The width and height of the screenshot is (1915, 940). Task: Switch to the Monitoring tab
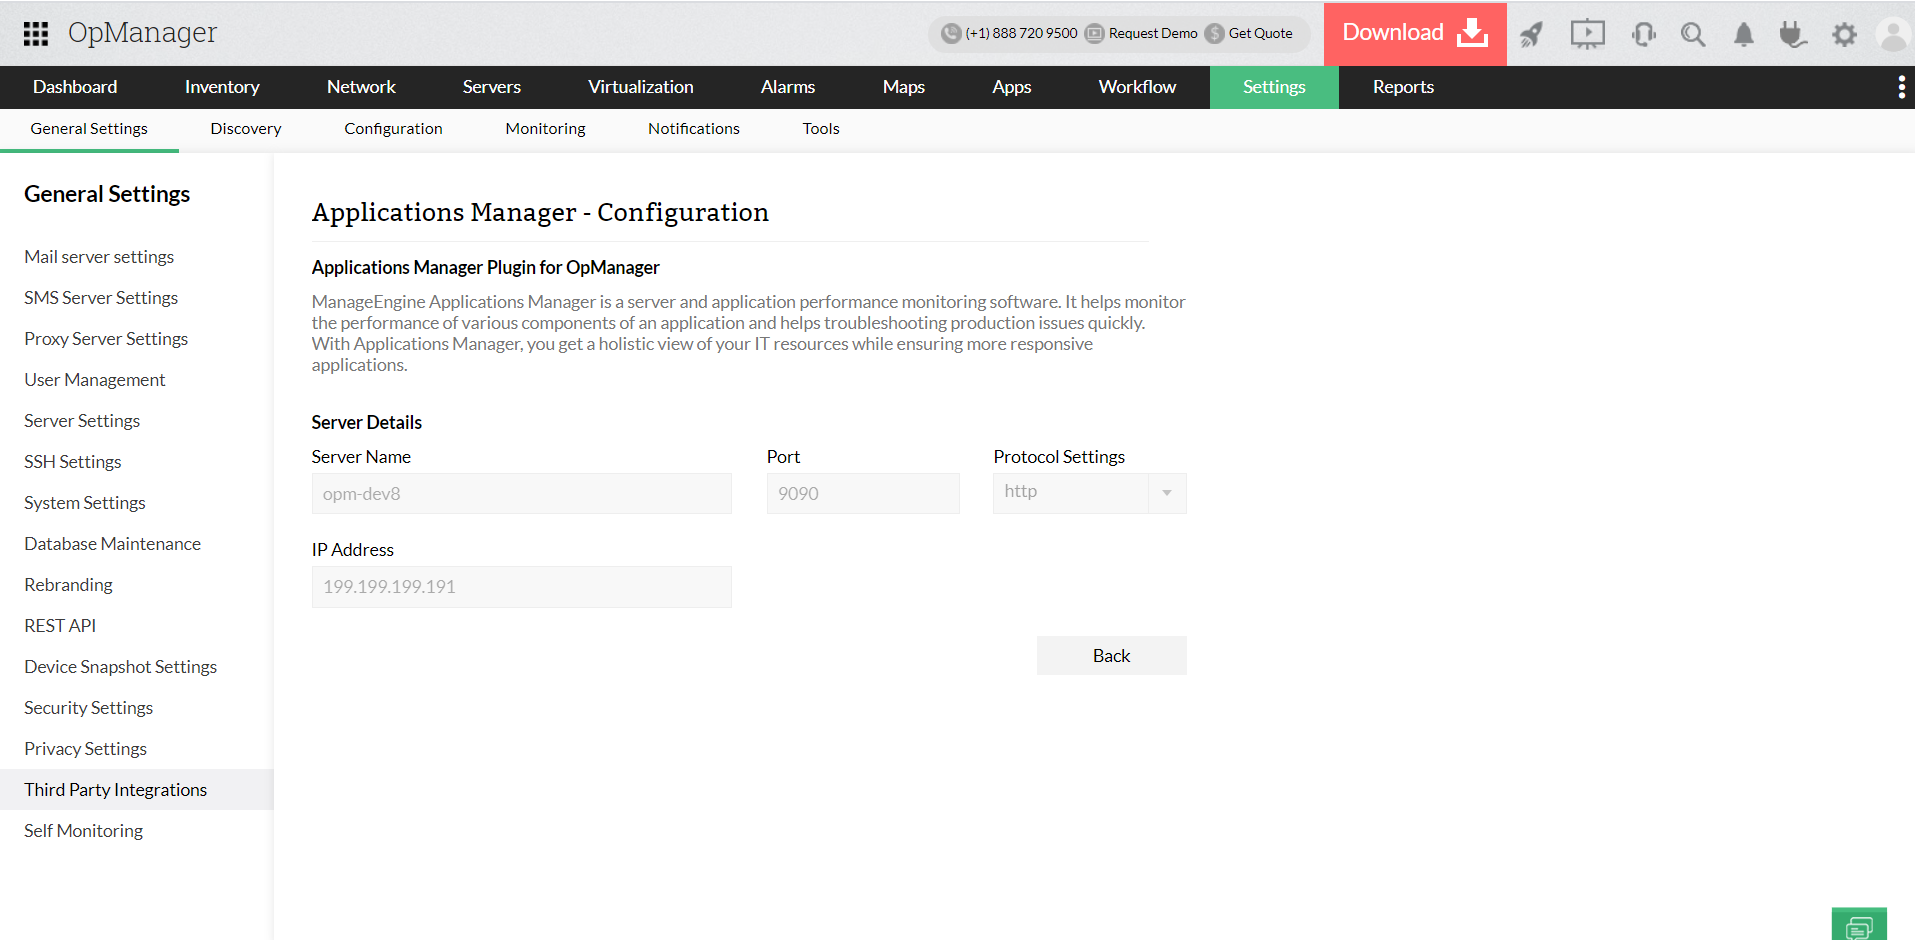pyautogui.click(x=545, y=129)
